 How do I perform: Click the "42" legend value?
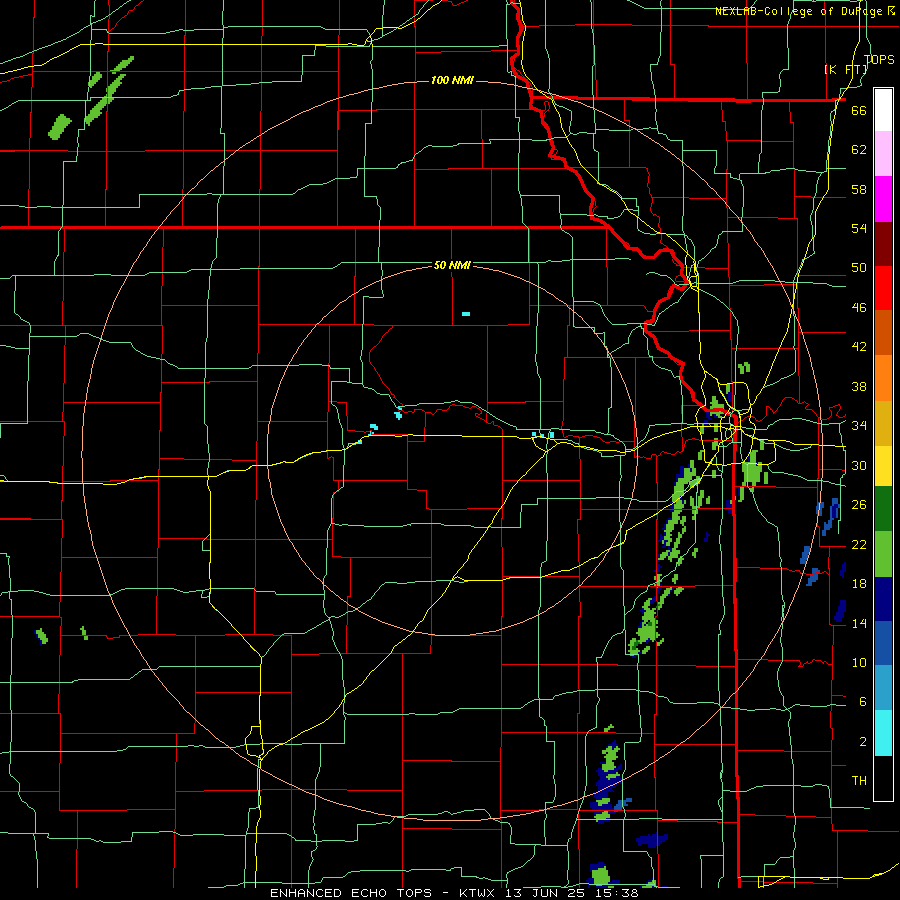pos(859,346)
